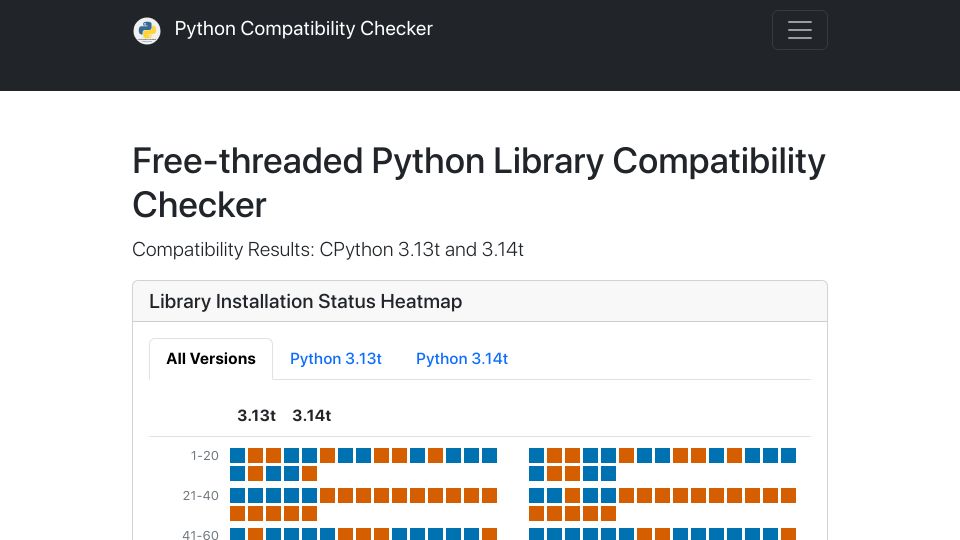This screenshot has width=960, height=540.
Task: Click the Free-threaded Python Library page heading
Action: click(479, 182)
